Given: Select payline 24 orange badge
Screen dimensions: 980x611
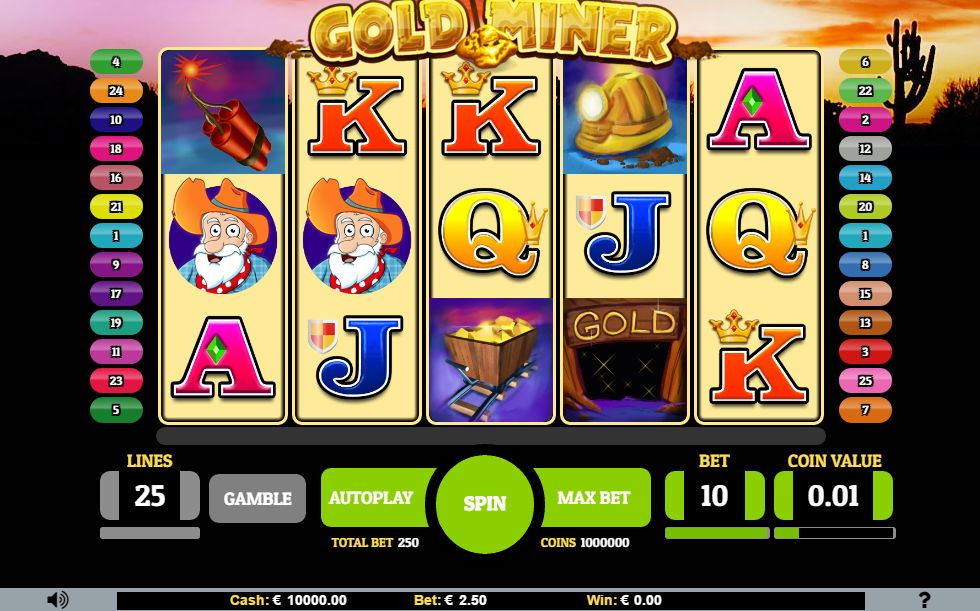Looking at the screenshot, I should 116,91.
